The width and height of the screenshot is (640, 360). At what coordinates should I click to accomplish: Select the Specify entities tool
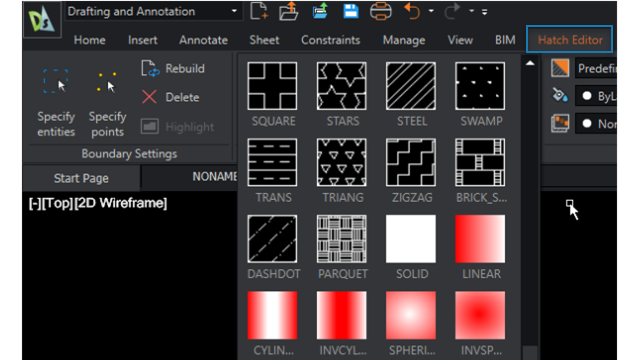(x=56, y=103)
